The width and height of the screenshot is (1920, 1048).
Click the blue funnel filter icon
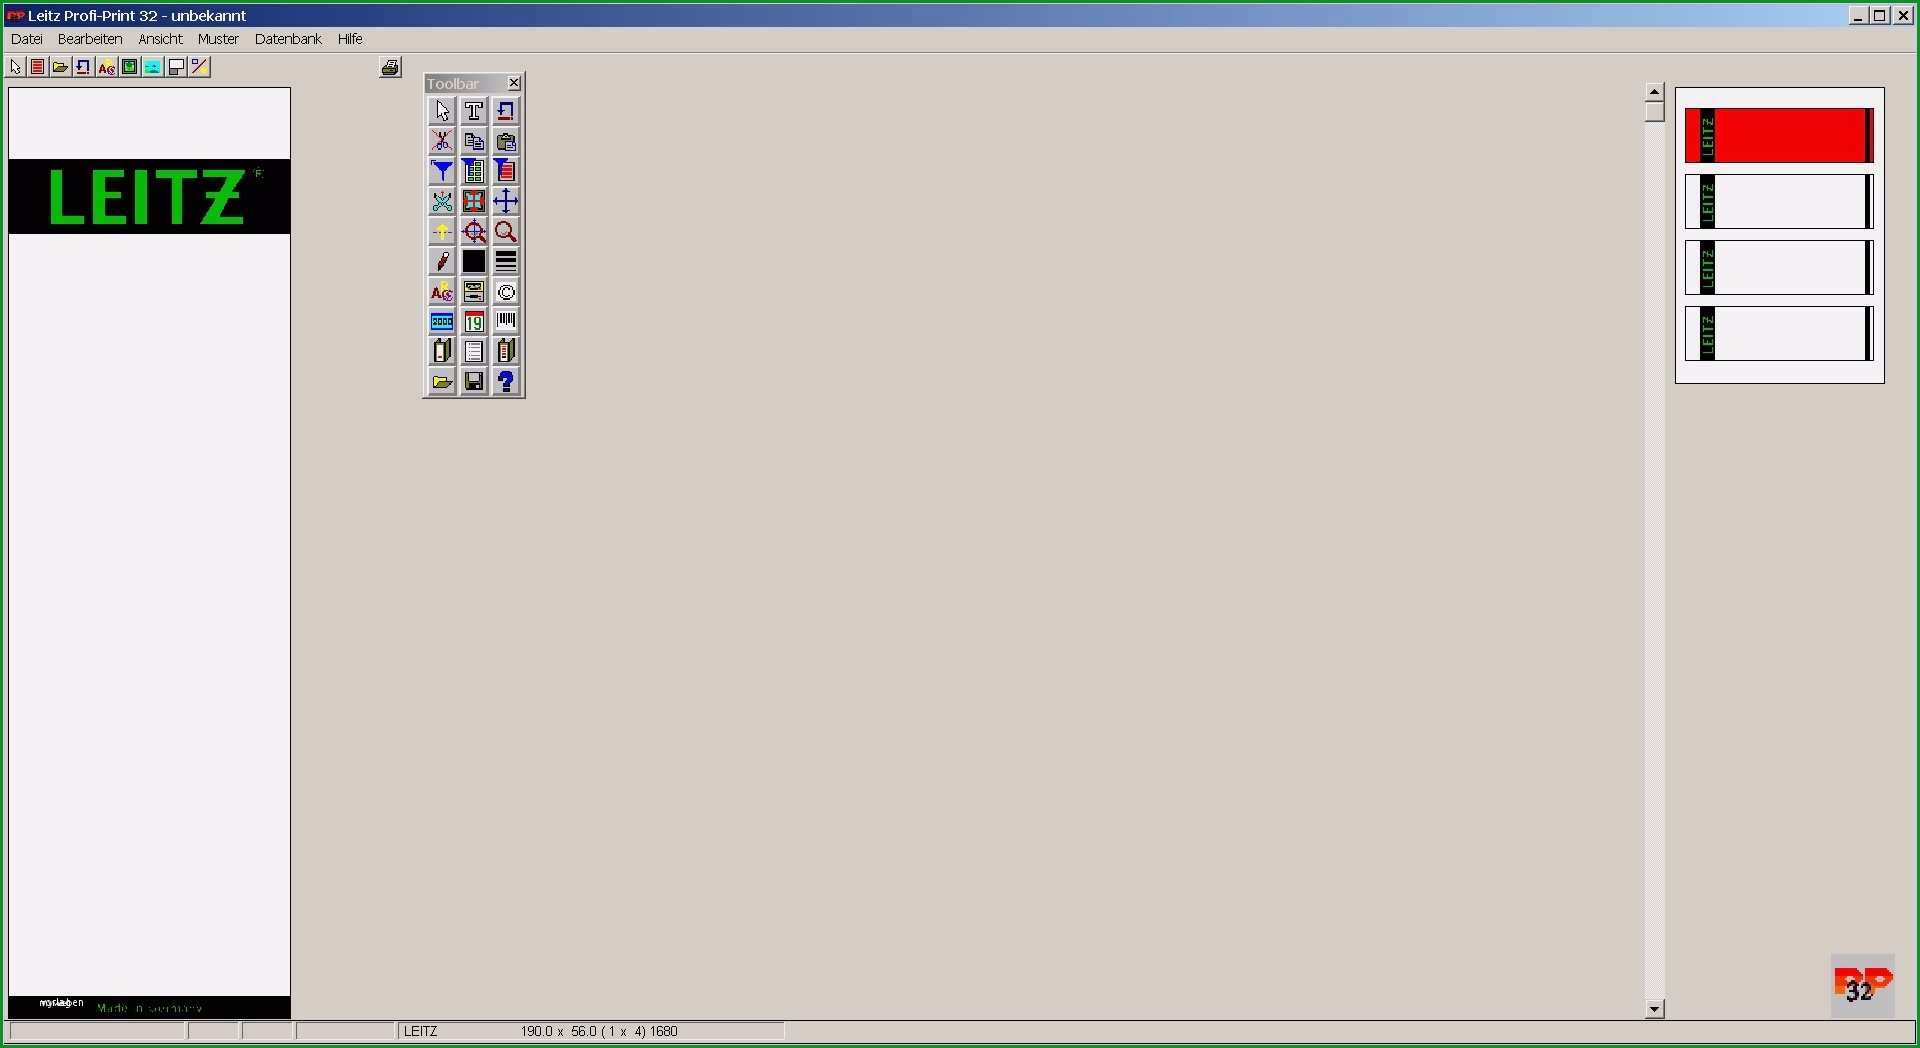tap(442, 171)
